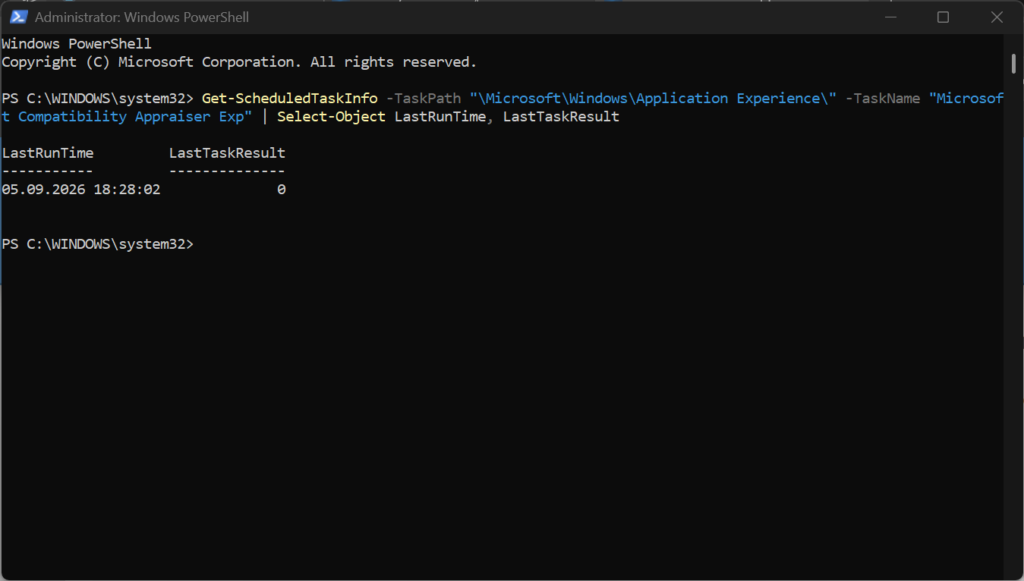Click the '-TaskPath' parameter text
Image resolution: width=1024 pixels, height=581 pixels.
[423, 99]
